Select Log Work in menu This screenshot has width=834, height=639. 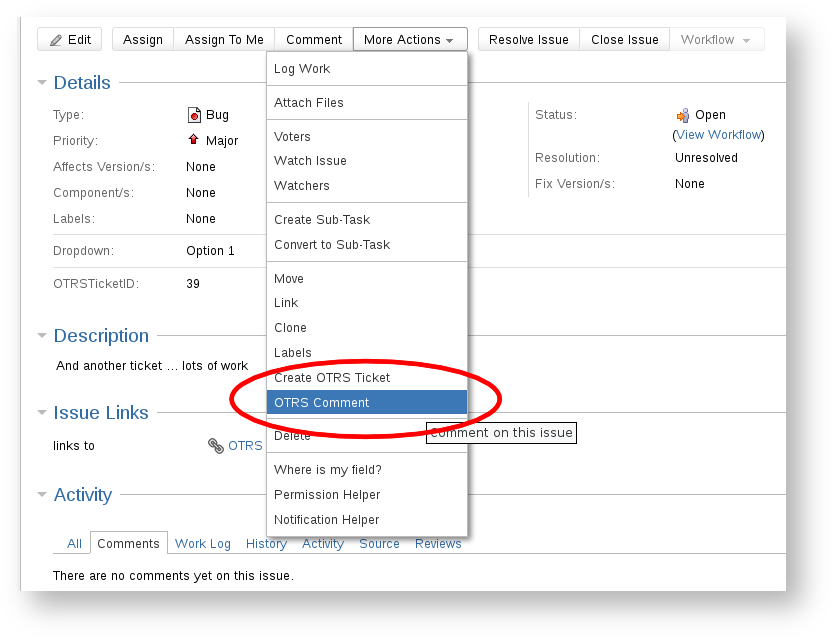(x=302, y=69)
